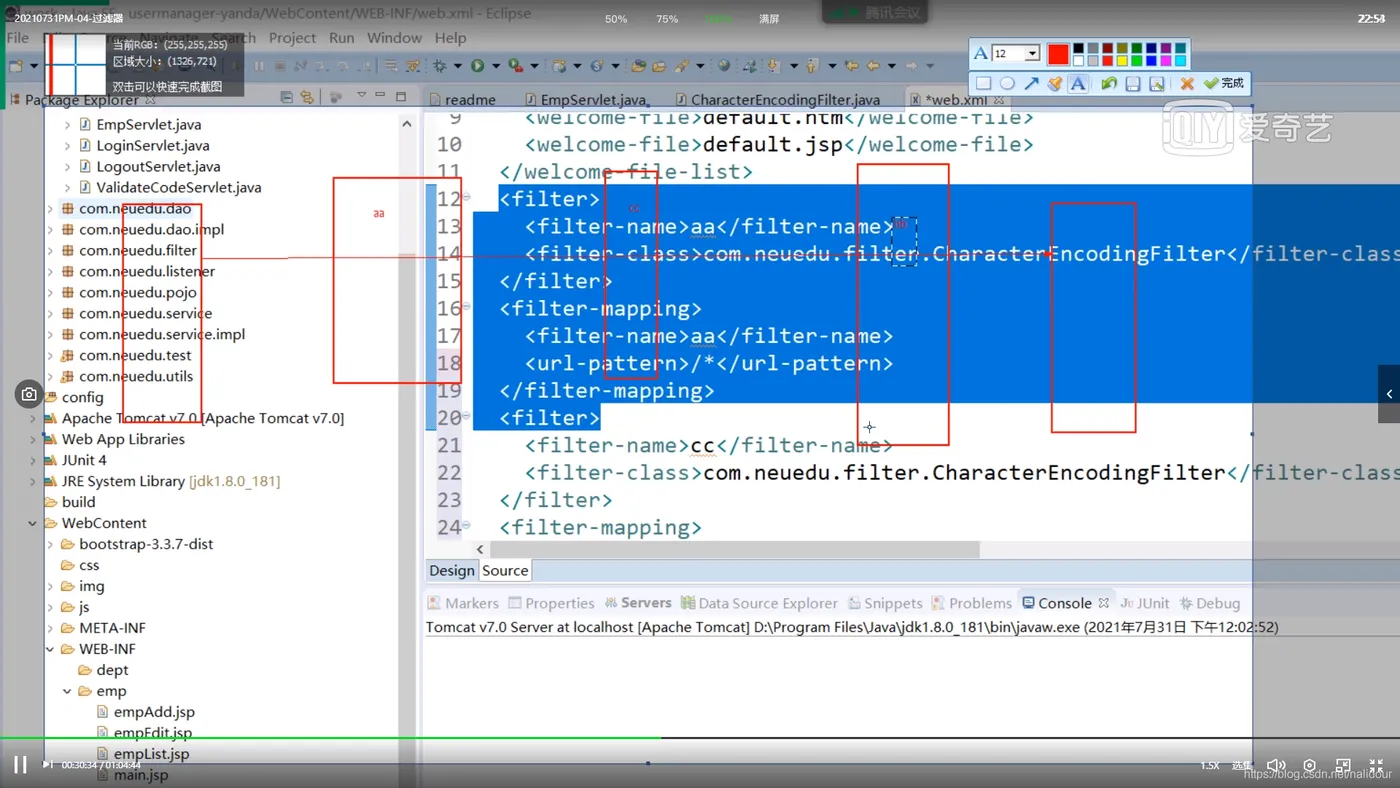Screen dimensions: 1400x788
Task: Expand the com.neuedu.service package
Action: [x=50, y=314]
